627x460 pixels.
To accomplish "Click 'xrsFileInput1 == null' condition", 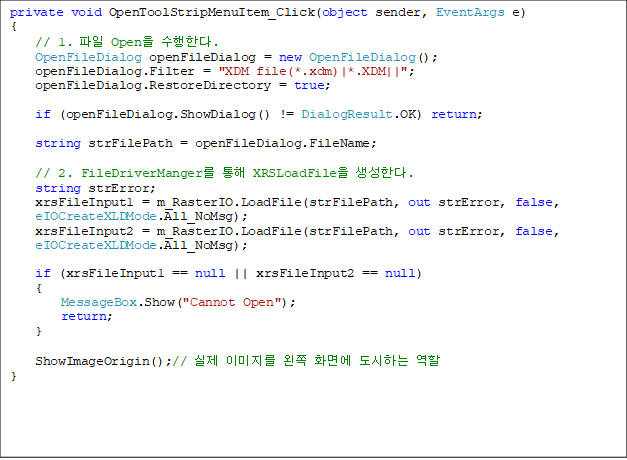I will pos(146,273).
